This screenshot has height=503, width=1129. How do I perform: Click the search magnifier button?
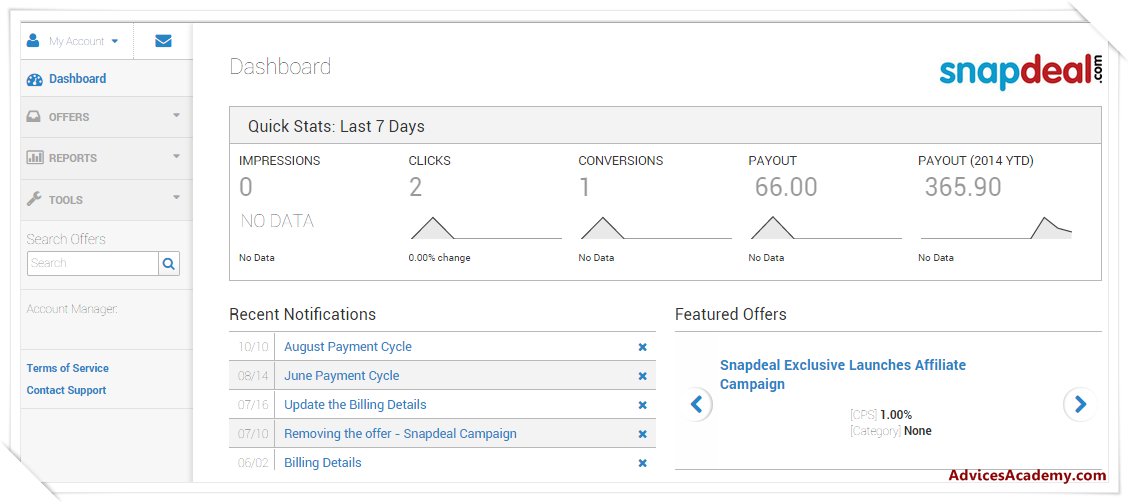170,264
